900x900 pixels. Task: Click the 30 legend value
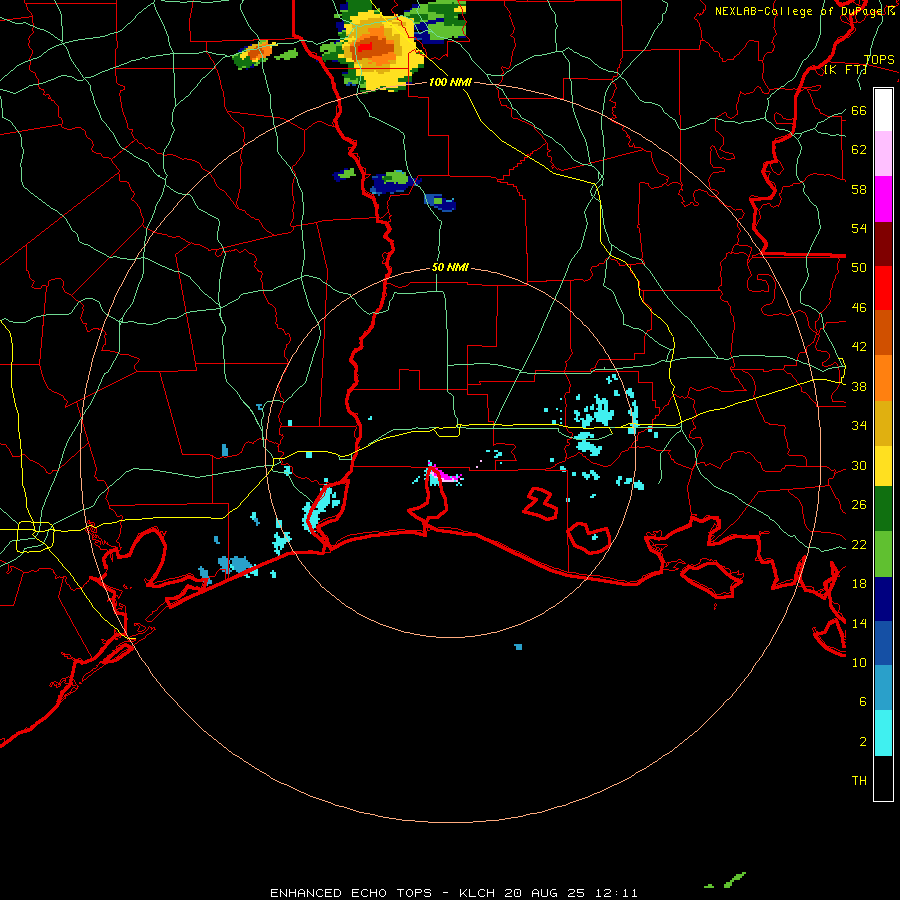point(859,465)
